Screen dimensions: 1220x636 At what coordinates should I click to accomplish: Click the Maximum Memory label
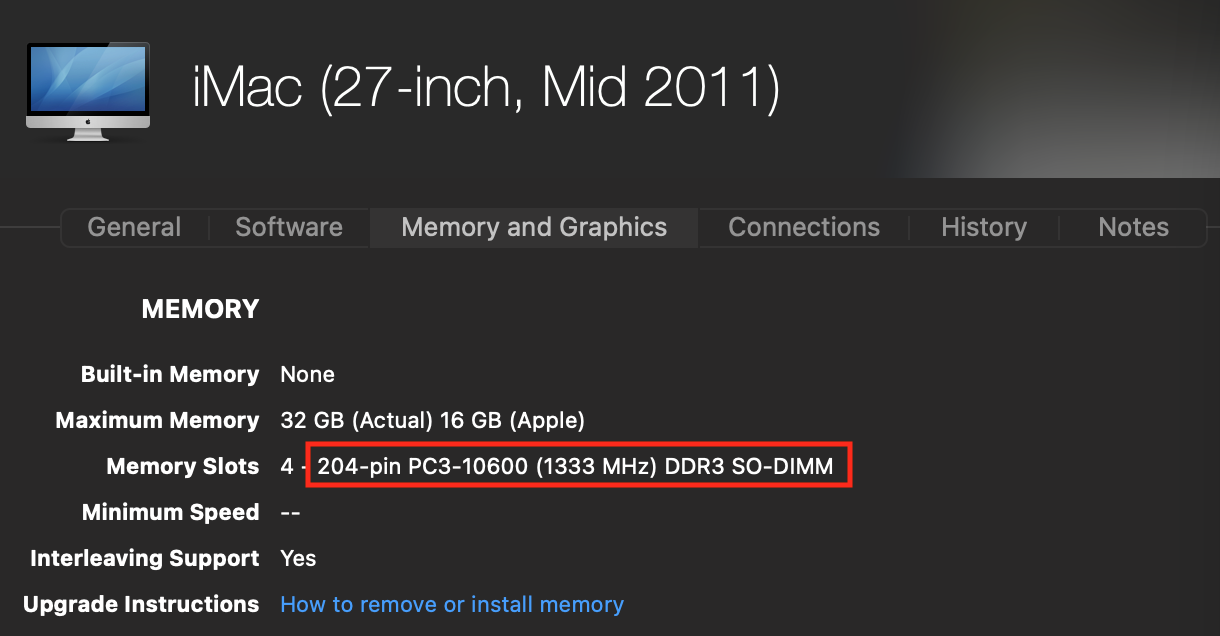(157, 420)
